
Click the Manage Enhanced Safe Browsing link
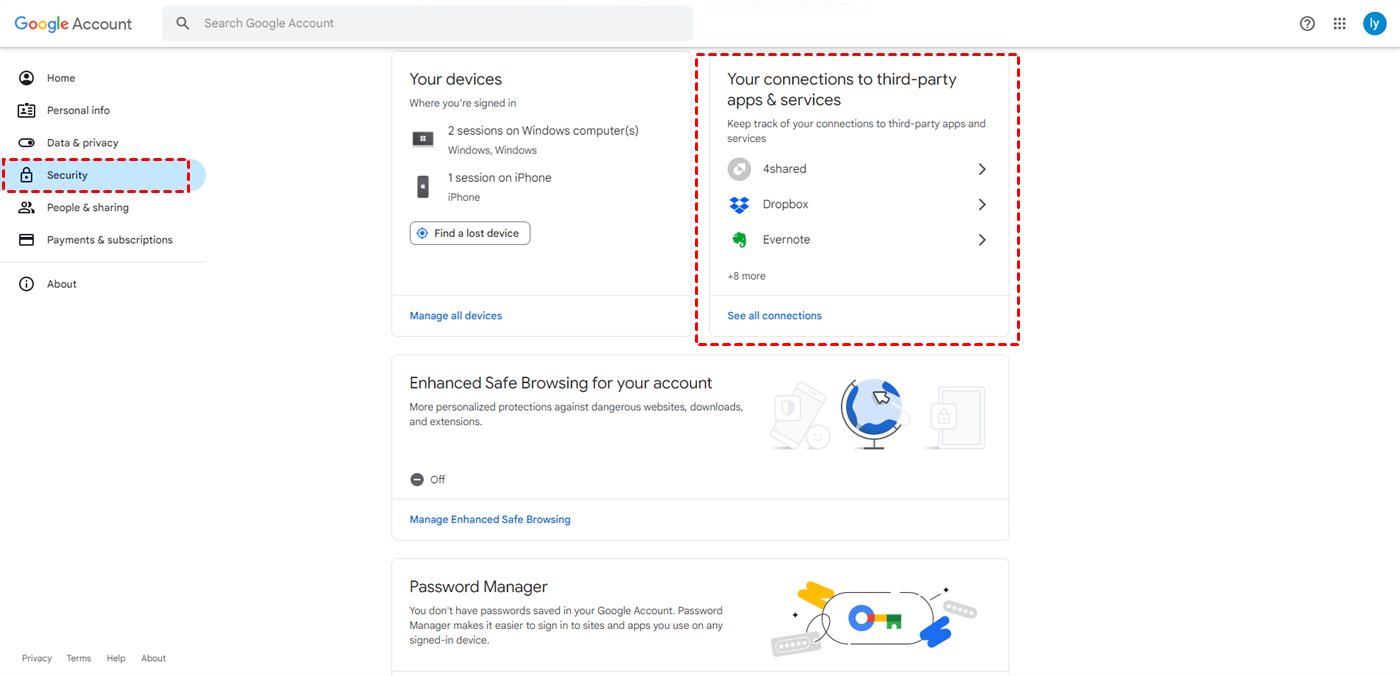click(490, 520)
